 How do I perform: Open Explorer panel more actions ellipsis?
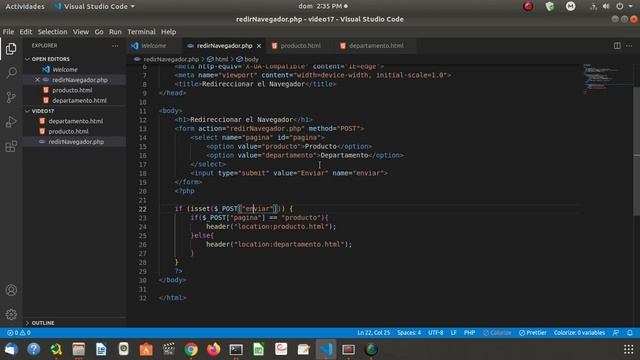click(115, 46)
